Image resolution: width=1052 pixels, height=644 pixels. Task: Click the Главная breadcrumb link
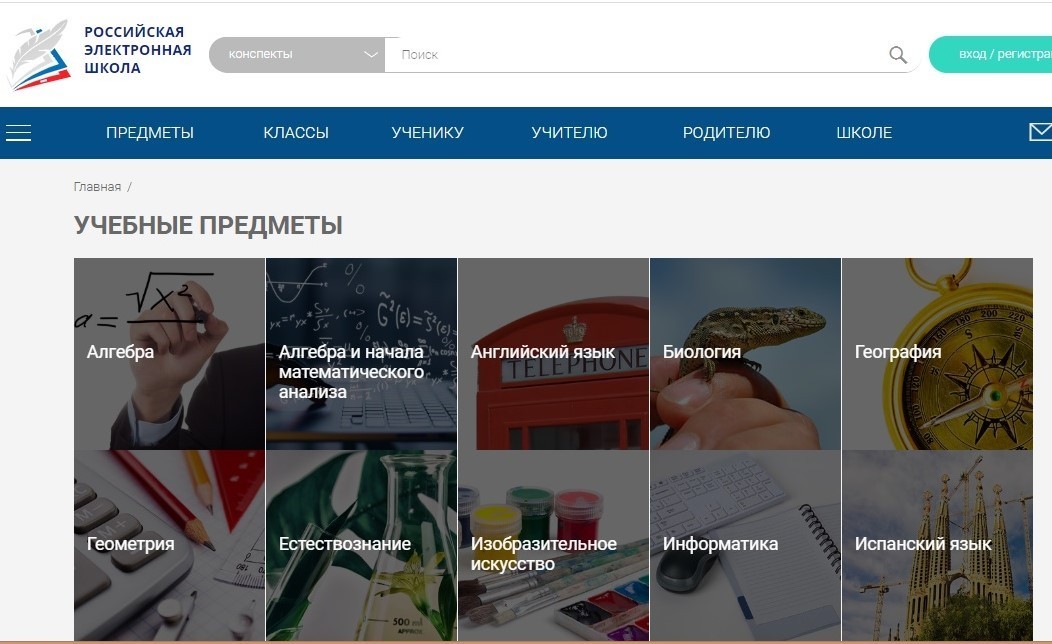pos(97,186)
